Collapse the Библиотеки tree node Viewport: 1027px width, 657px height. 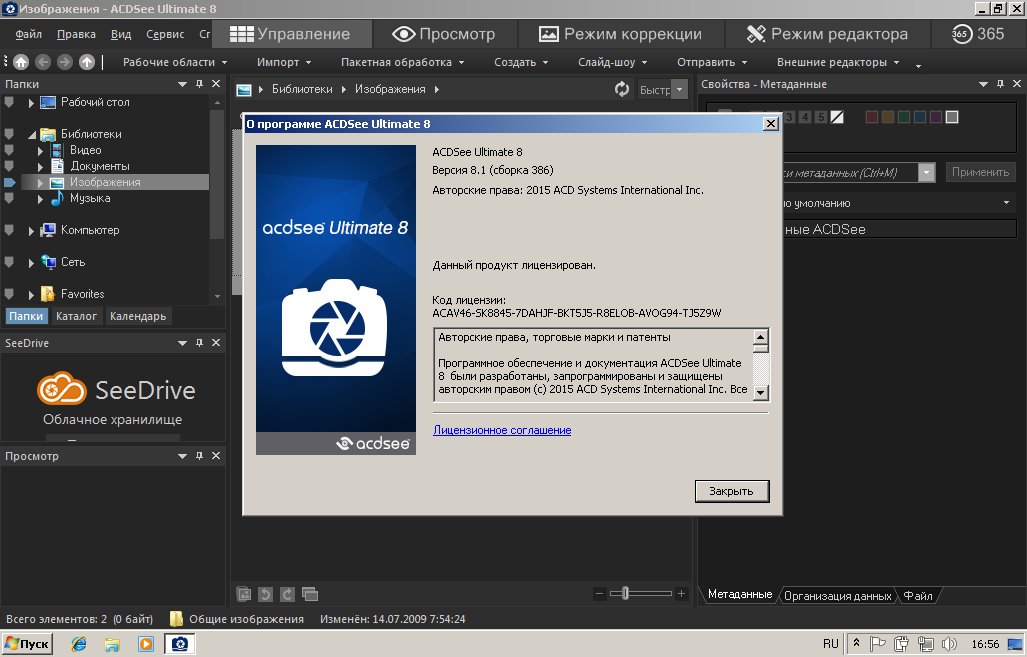[x=31, y=134]
